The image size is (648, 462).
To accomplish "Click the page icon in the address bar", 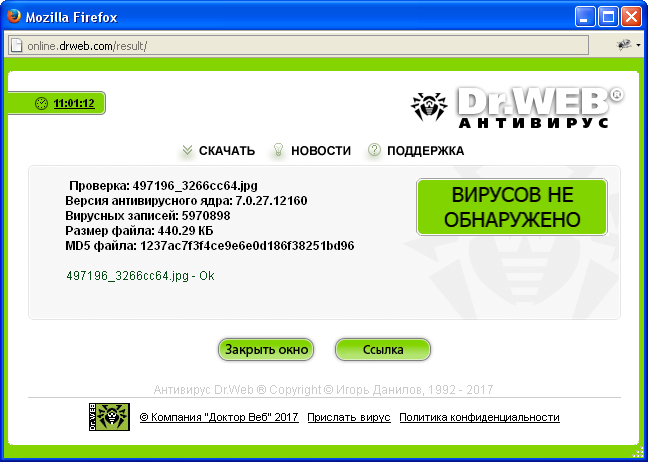I will click(x=16, y=45).
